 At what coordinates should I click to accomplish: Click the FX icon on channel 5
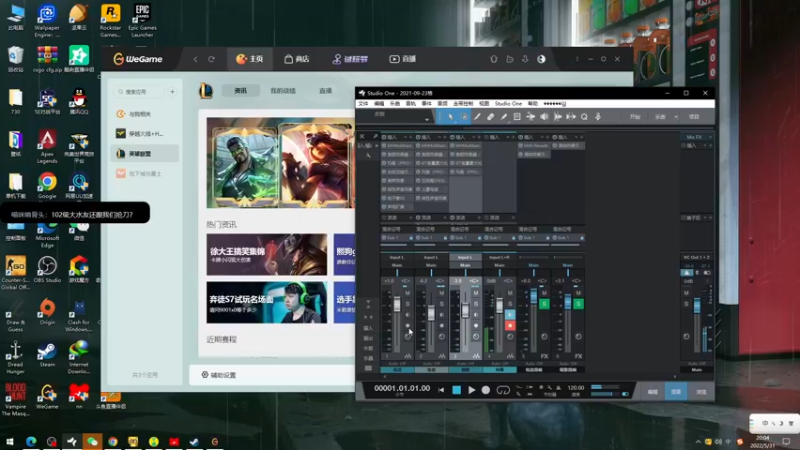coord(544,356)
